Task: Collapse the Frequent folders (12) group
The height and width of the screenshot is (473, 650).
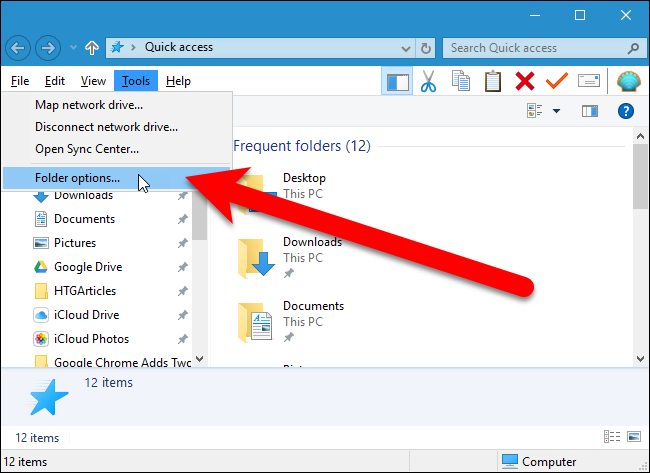Action: (302, 146)
